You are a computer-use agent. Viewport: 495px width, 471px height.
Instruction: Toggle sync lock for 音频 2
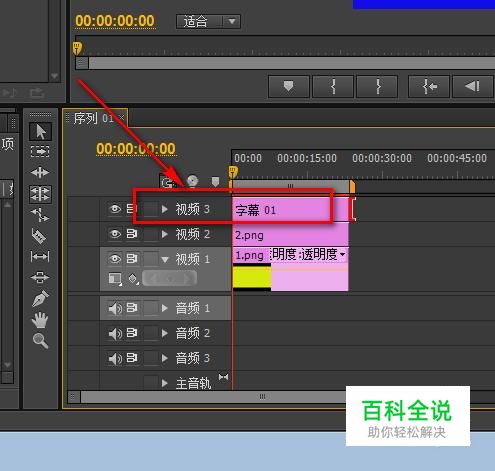point(132,333)
